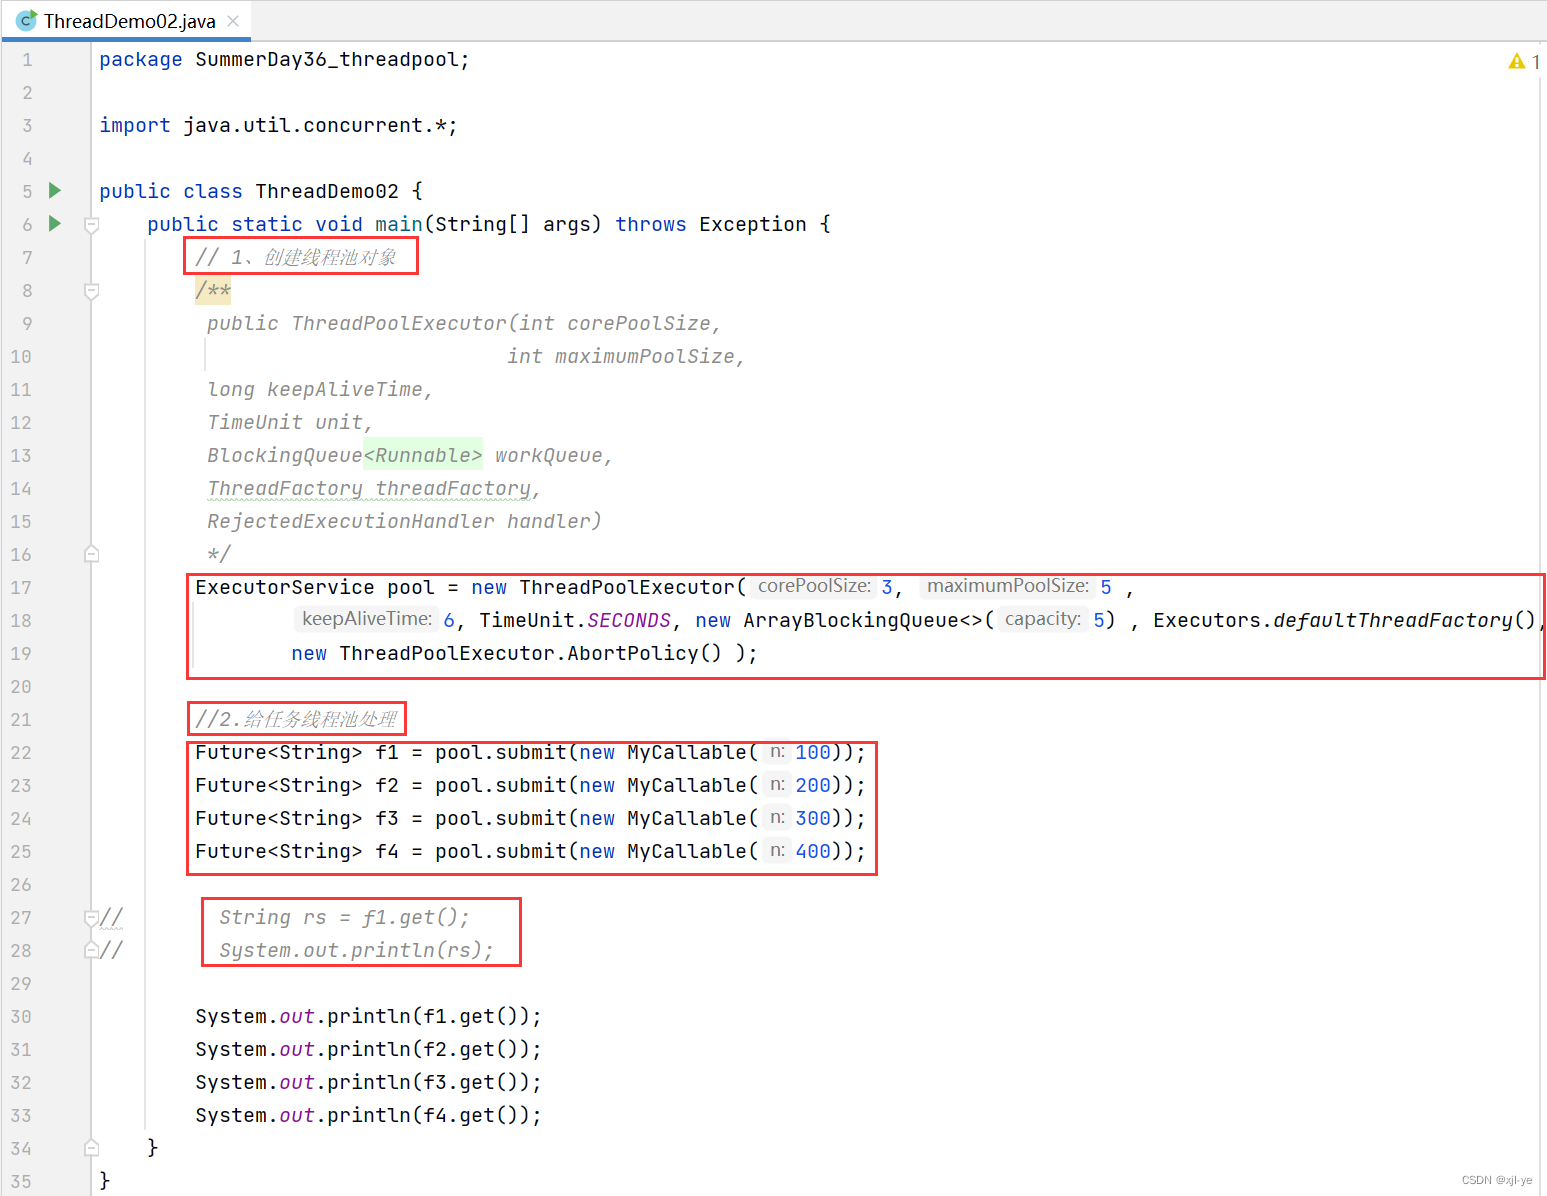The width and height of the screenshot is (1547, 1196).
Task: Click 'defaultThreadFactory()' on line 18
Action: coord(1405,621)
